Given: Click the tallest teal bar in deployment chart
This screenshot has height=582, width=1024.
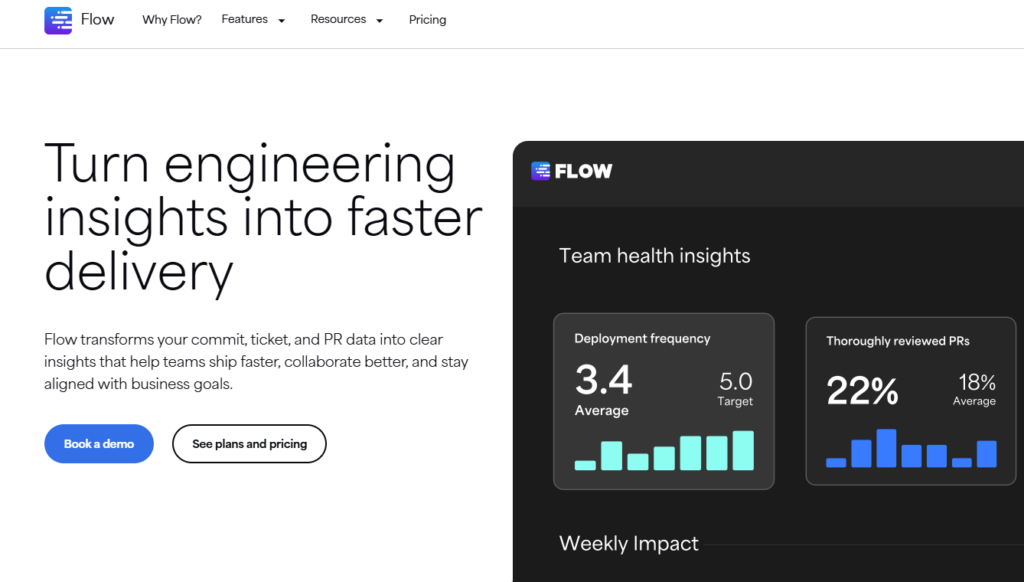Looking at the screenshot, I should coord(743,450).
